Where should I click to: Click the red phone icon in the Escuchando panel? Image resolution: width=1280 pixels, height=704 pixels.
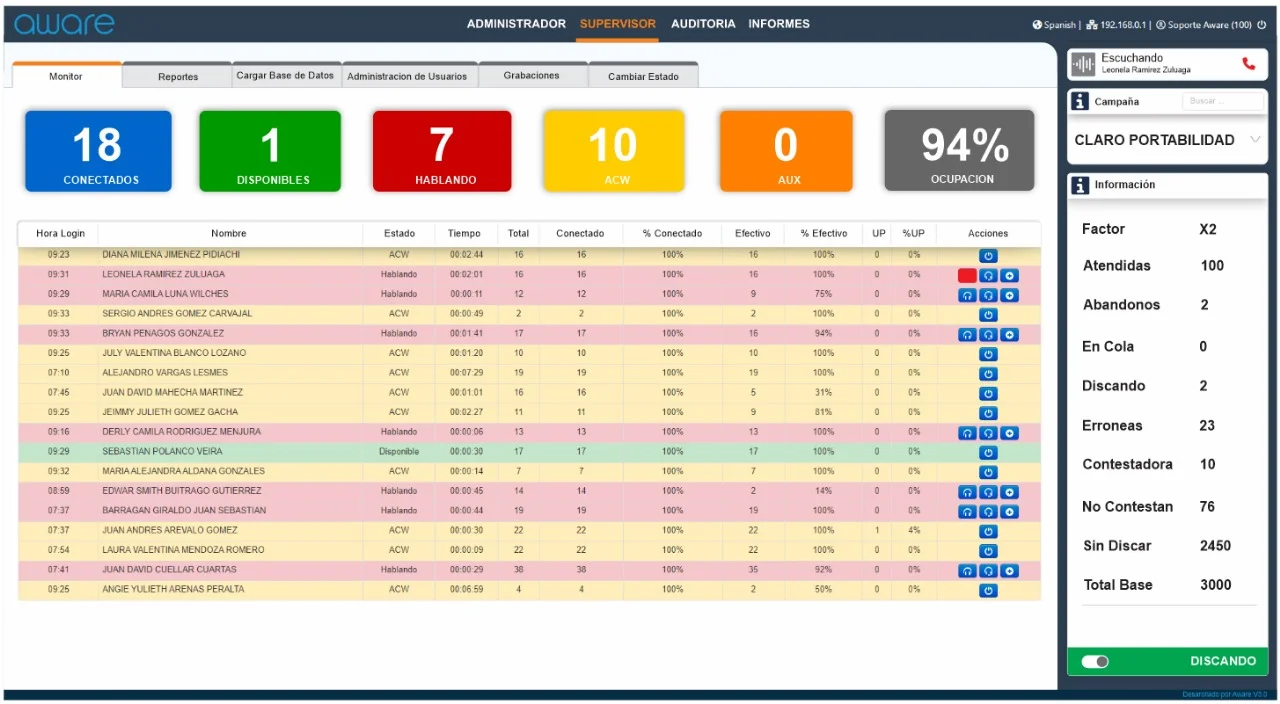(x=1248, y=62)
